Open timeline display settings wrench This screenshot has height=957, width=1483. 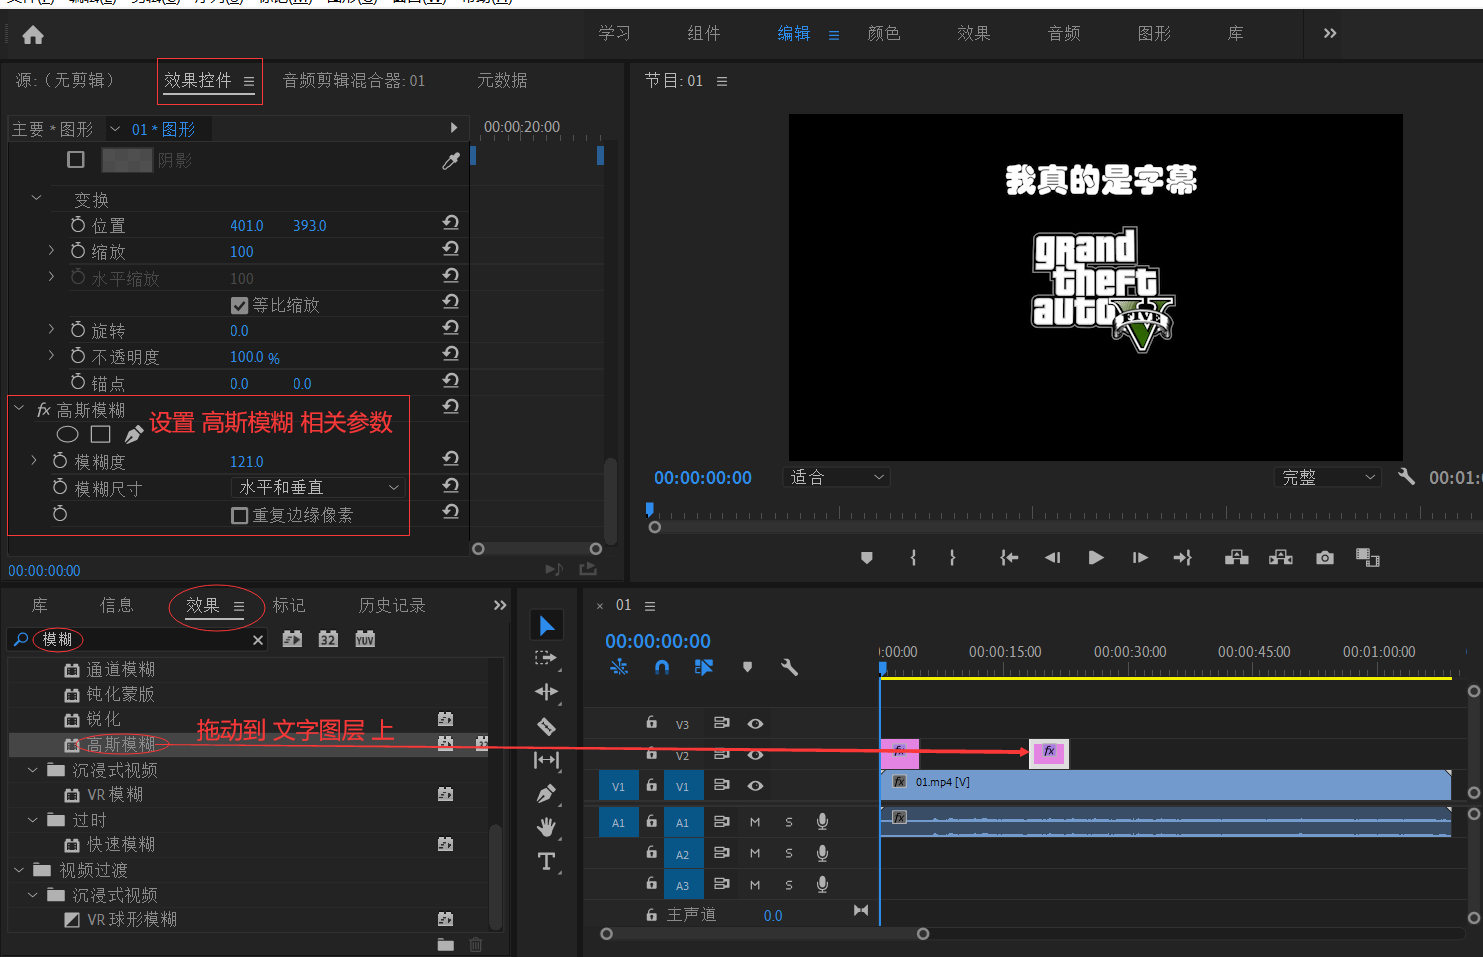pyautogui.click(x=789, y=667)
